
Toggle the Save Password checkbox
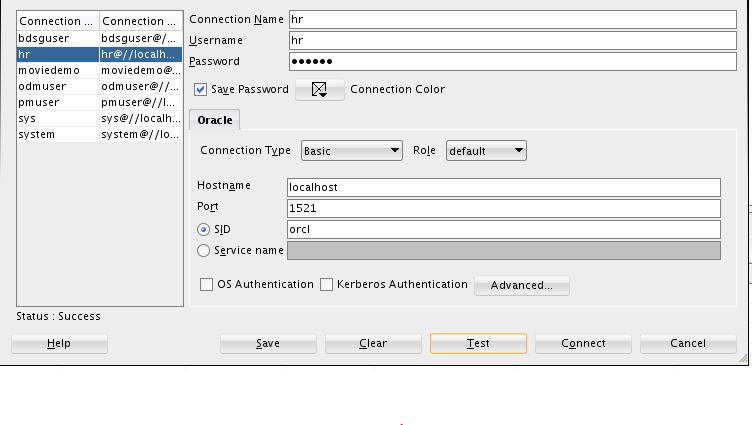(x=202, y=90)
